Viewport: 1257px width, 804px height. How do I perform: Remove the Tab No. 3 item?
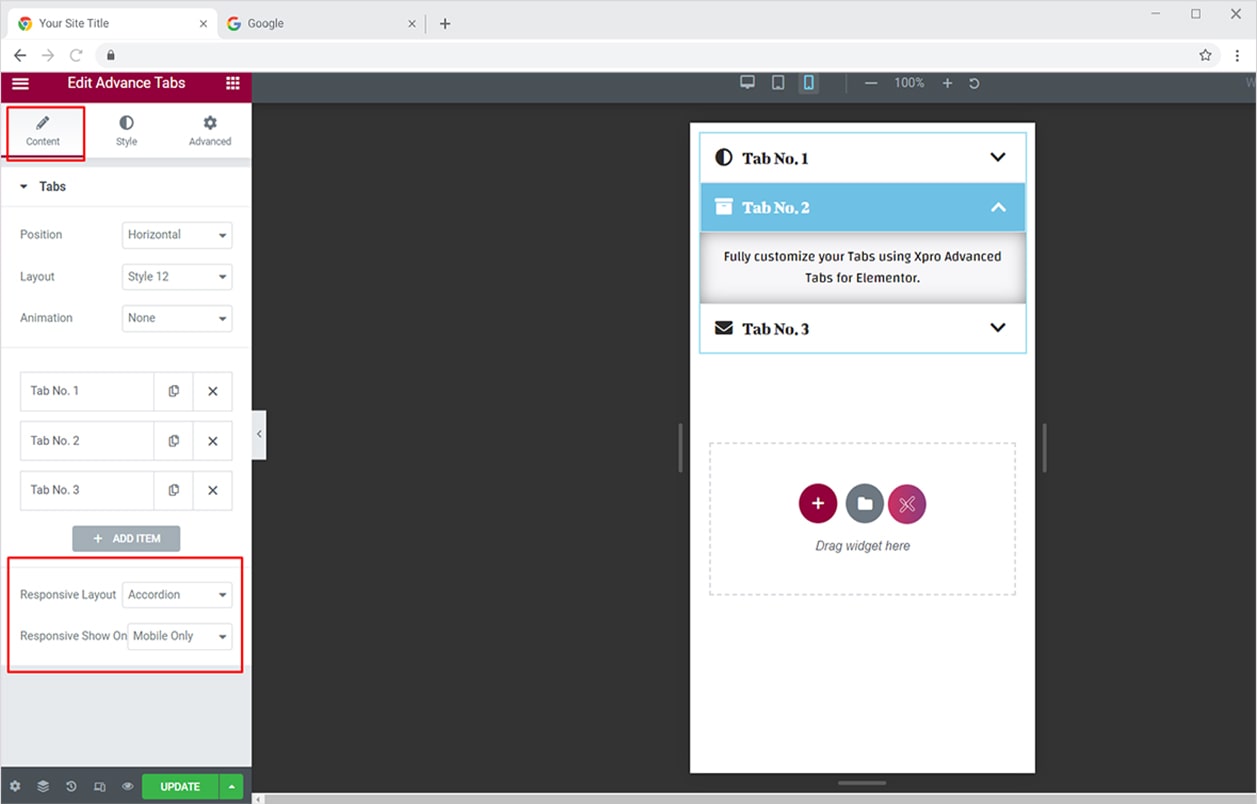click(x=213, y=490)
